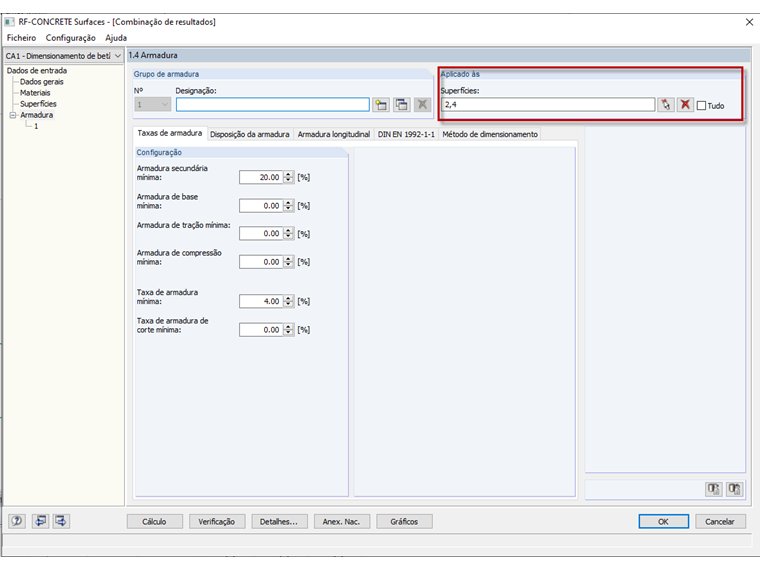Viewport: 760px width, 570px height.
Task: Select Superfícies in the tree
Action: 38,104
